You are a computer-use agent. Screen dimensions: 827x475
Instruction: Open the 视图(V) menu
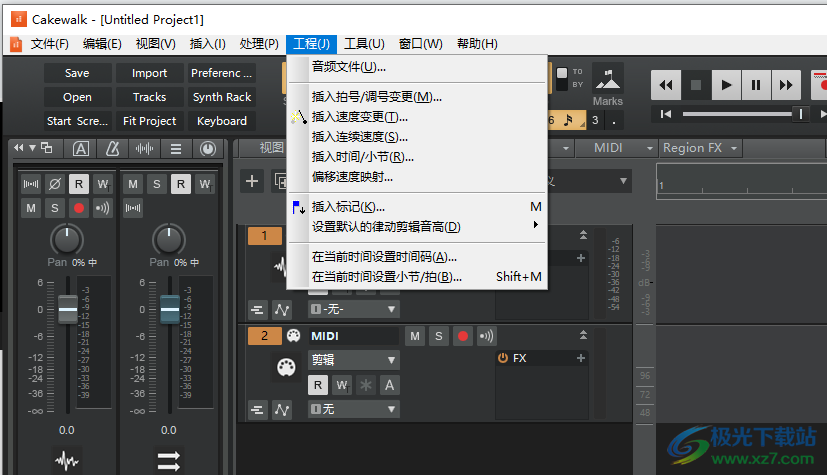tap(156, 44)
